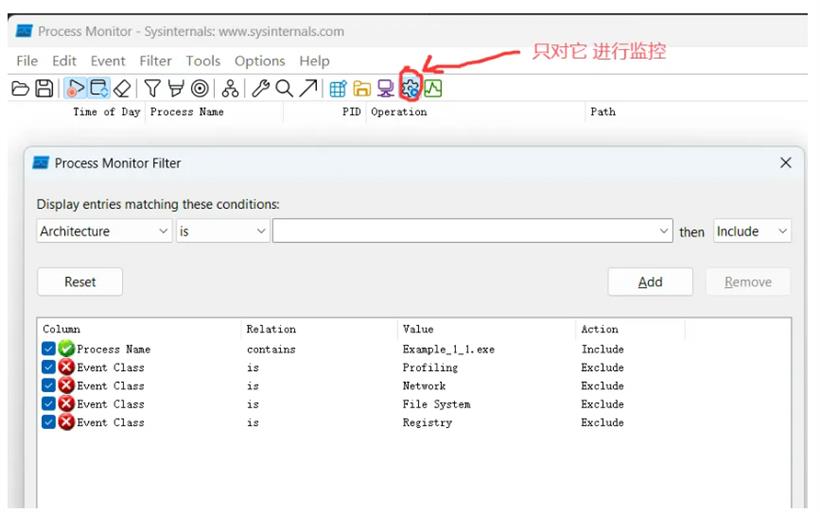Click the Process Name column header in main window

(187, 112)
